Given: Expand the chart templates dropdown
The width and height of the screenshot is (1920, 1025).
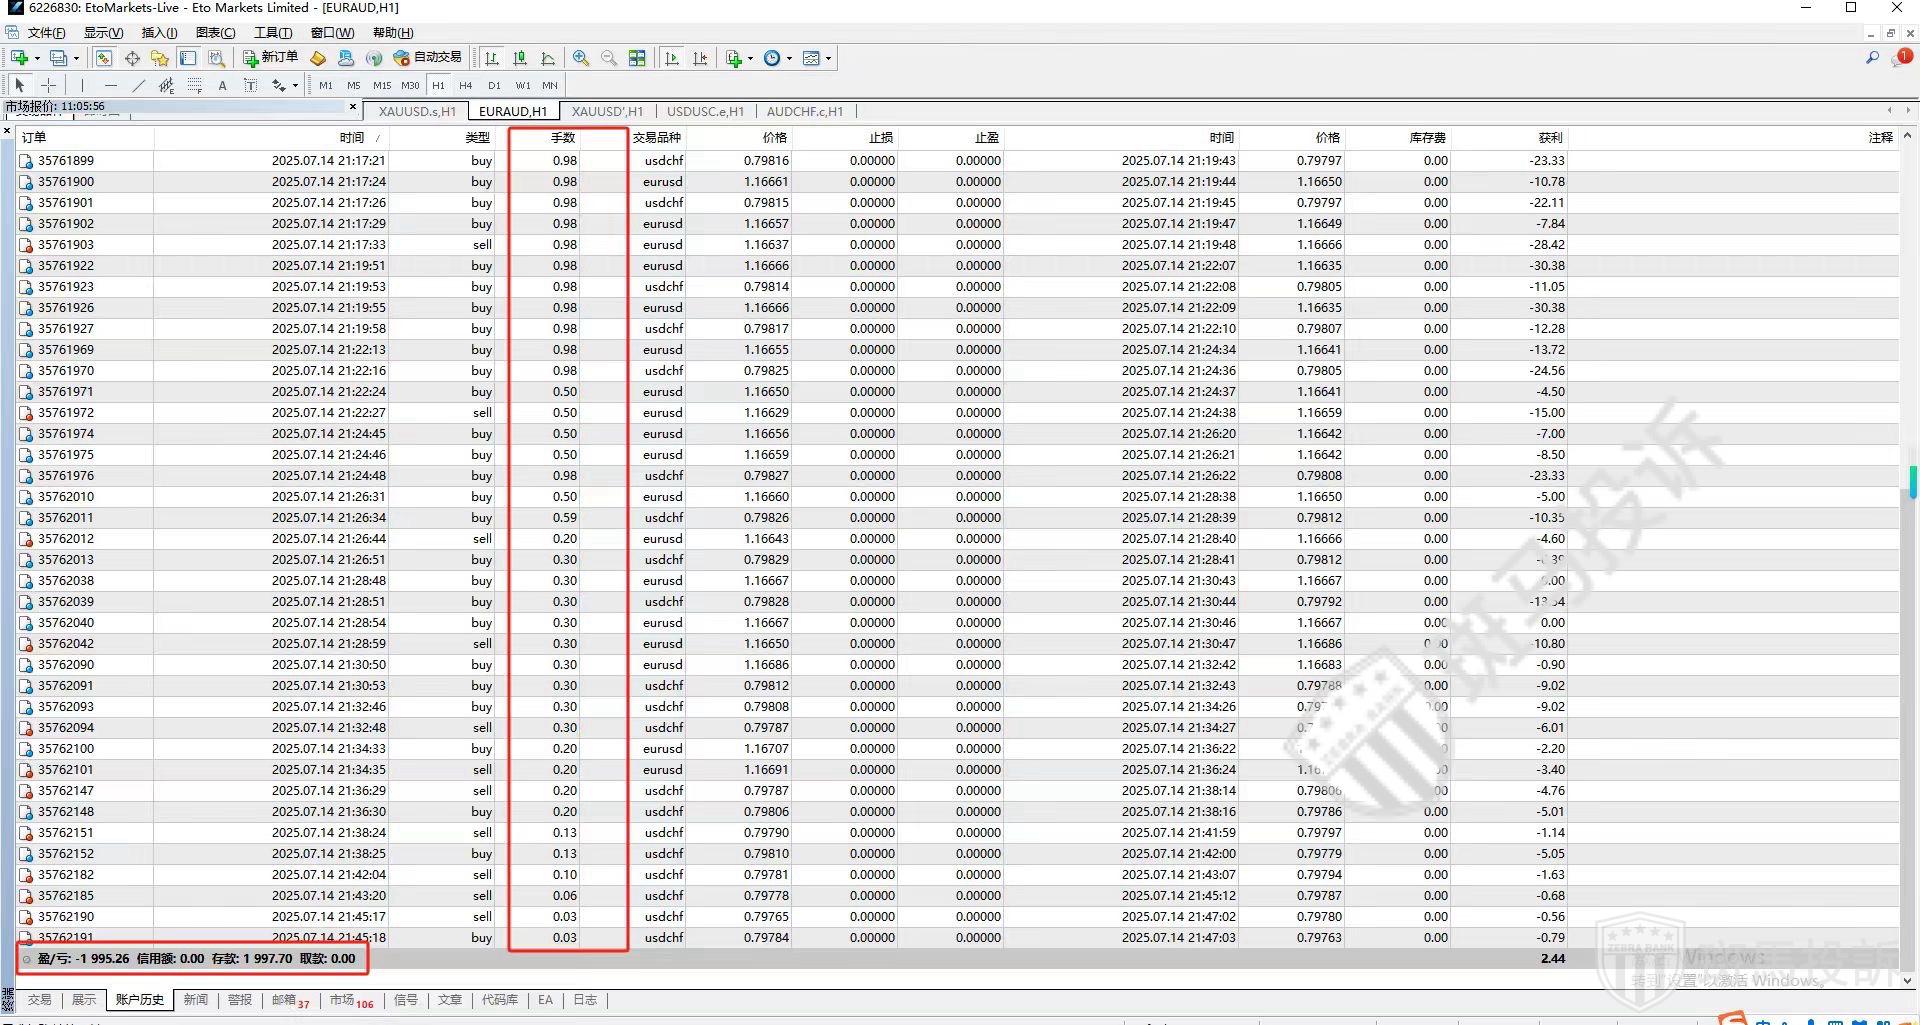Looking at the screenshot, I should (828, 58).
